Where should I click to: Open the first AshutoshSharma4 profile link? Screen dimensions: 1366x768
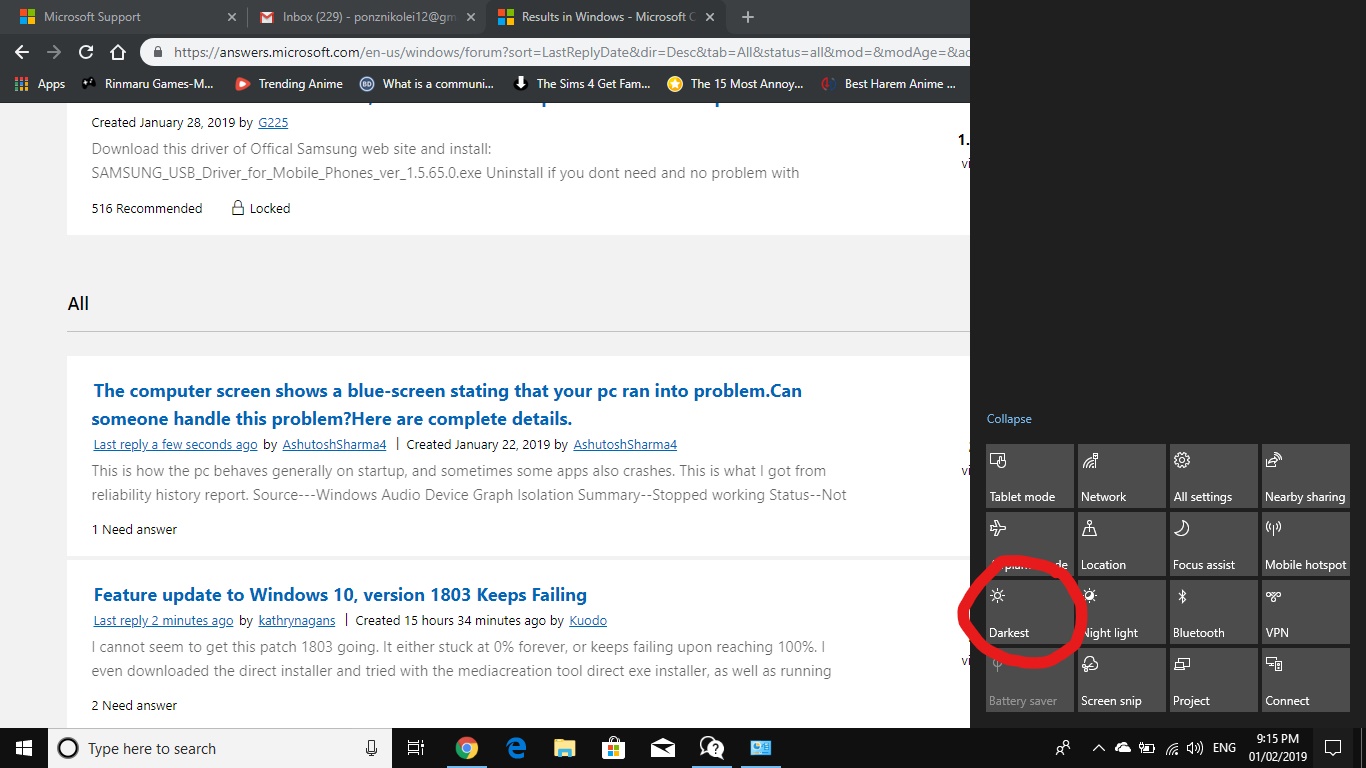335,444
